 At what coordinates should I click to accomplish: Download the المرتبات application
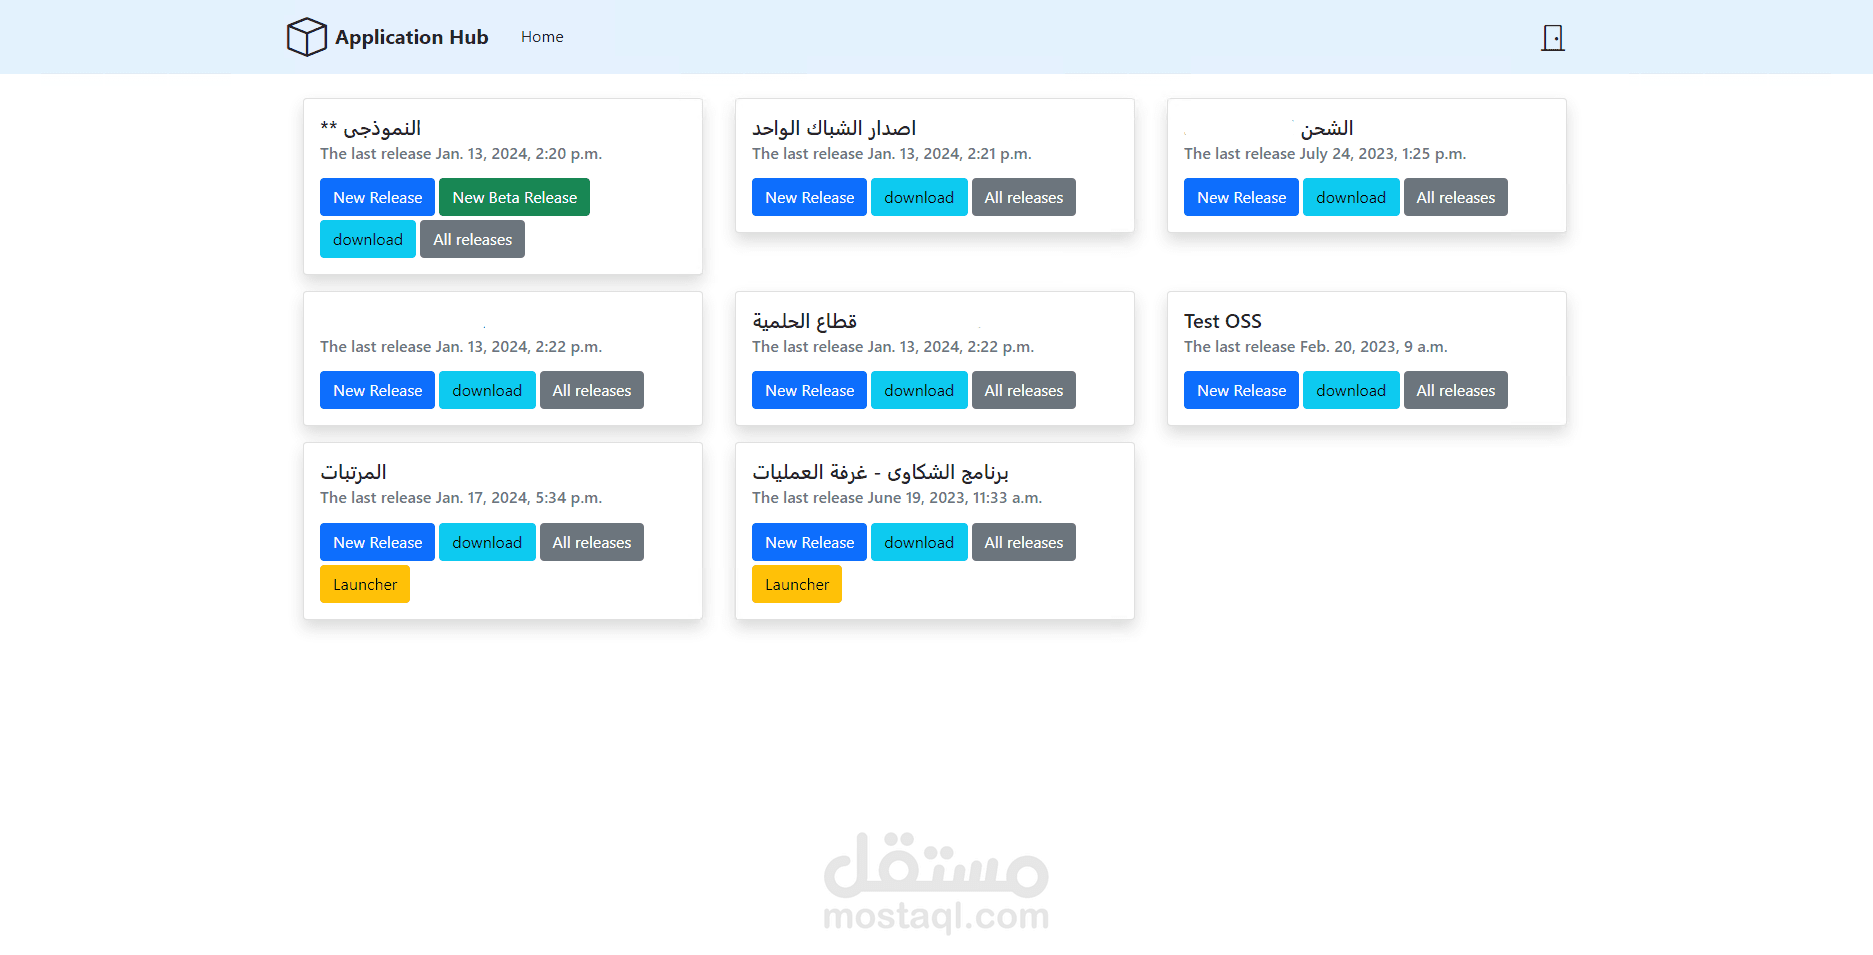pos(487,542)
